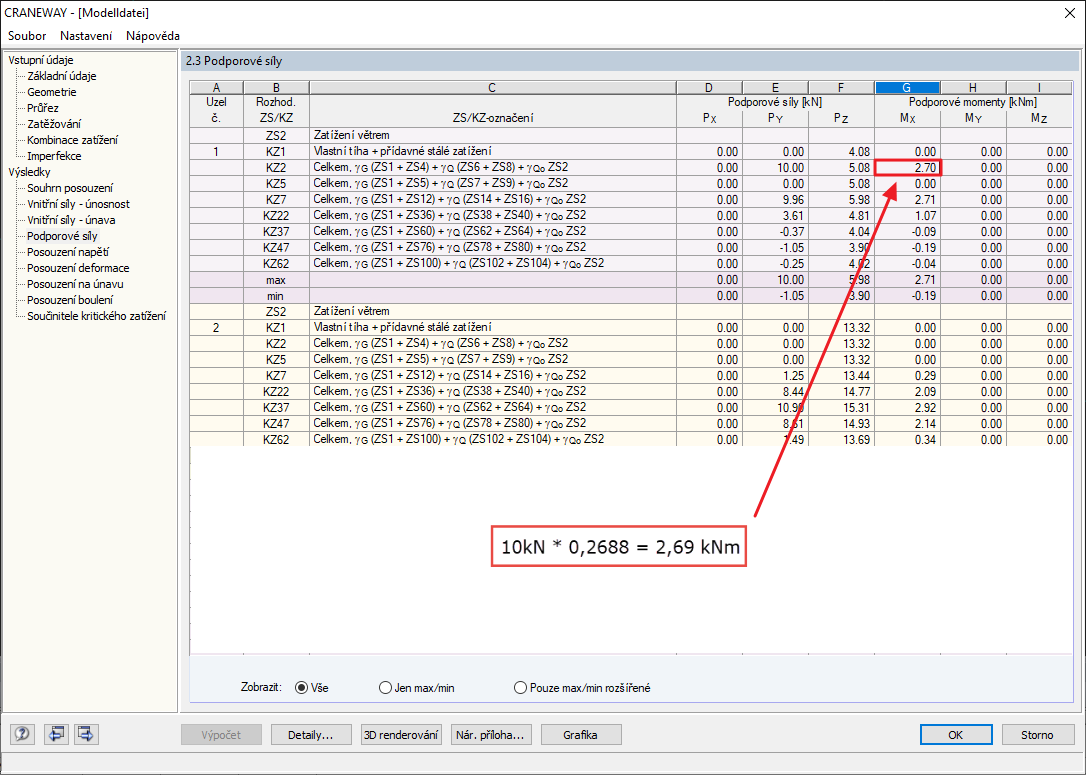Confirm with the OK button
Image resolution: width=1086 pixels, height=775 pixels.
click(956, 735)
